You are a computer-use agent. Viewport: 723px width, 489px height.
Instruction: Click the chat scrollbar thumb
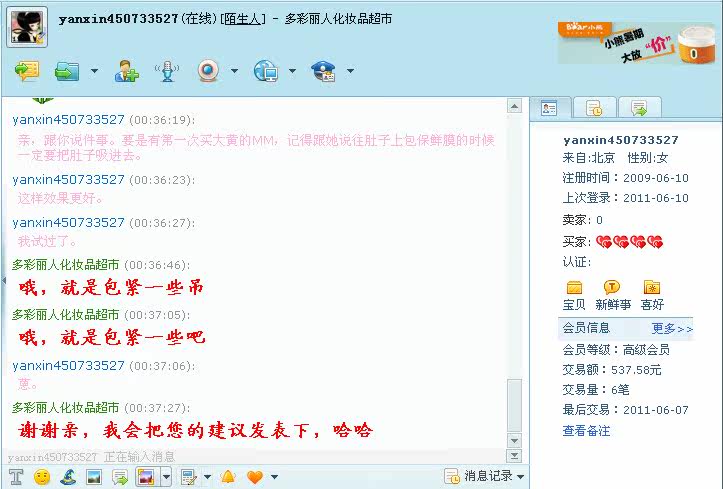(x=514, y=405)
